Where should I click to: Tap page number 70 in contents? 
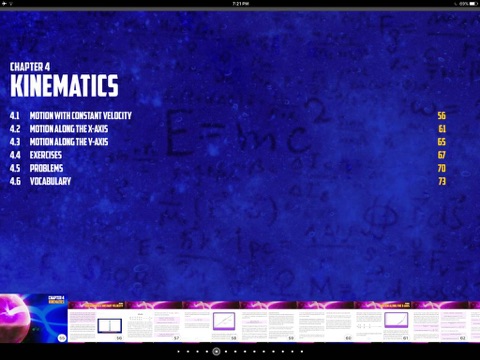coord(441,168)
